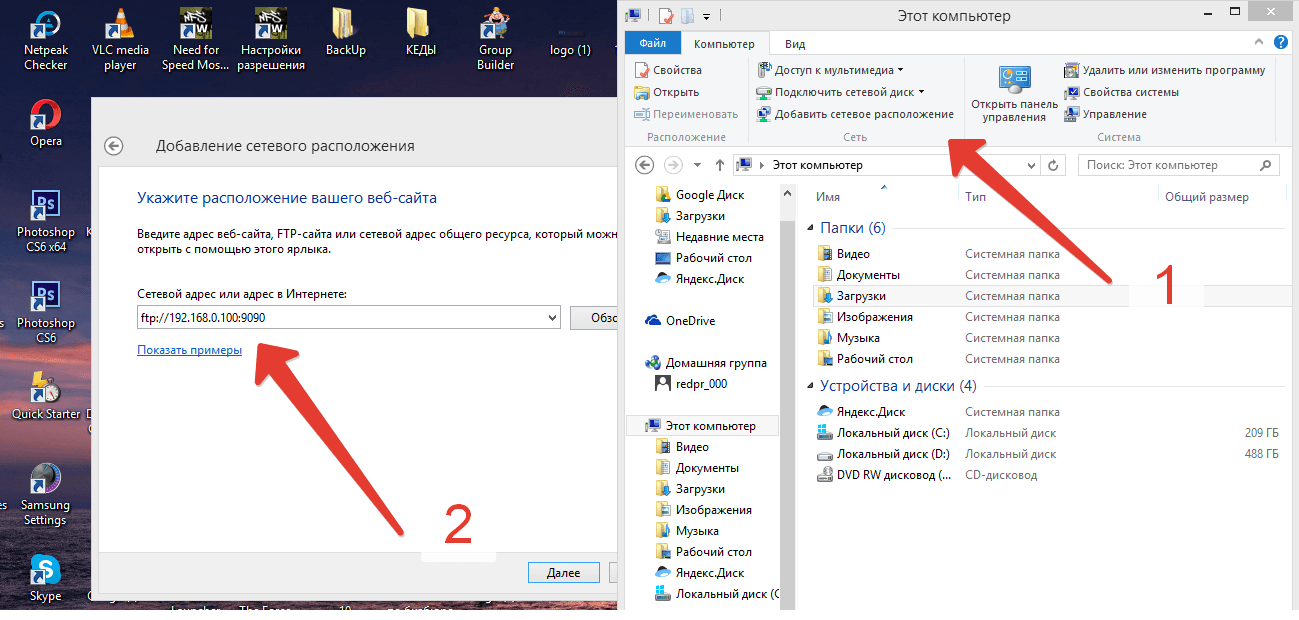The height and width of the screenshot is (620, 1299).
Task: Click Добавить сетевое расположение in ribbon
Action: 856,114
